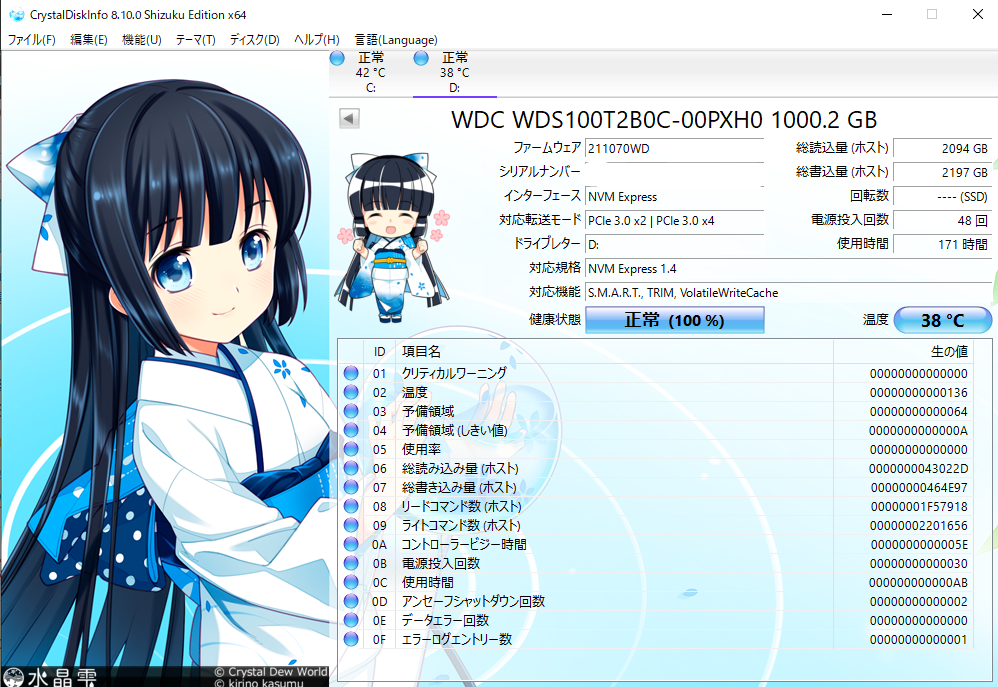Click the ファームウェア field showing 211070WD
Screen dimensions: 998x687
674,148
